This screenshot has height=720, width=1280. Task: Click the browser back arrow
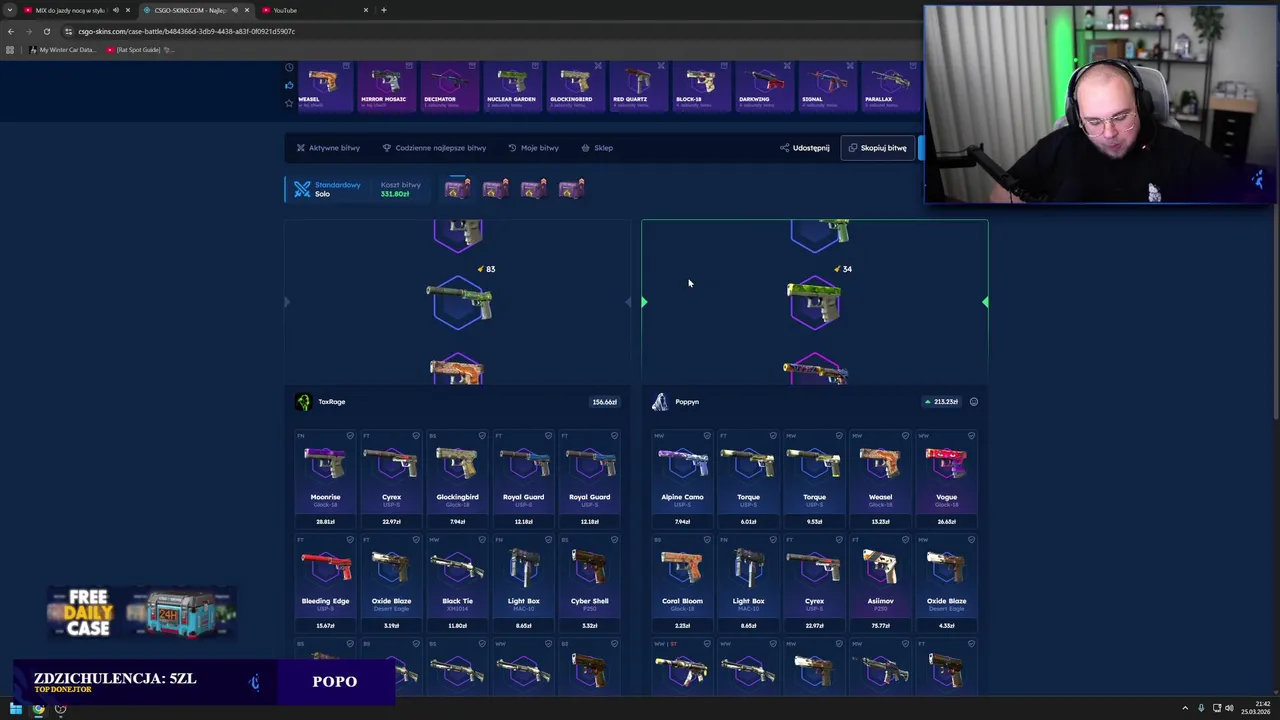(10, 31)
